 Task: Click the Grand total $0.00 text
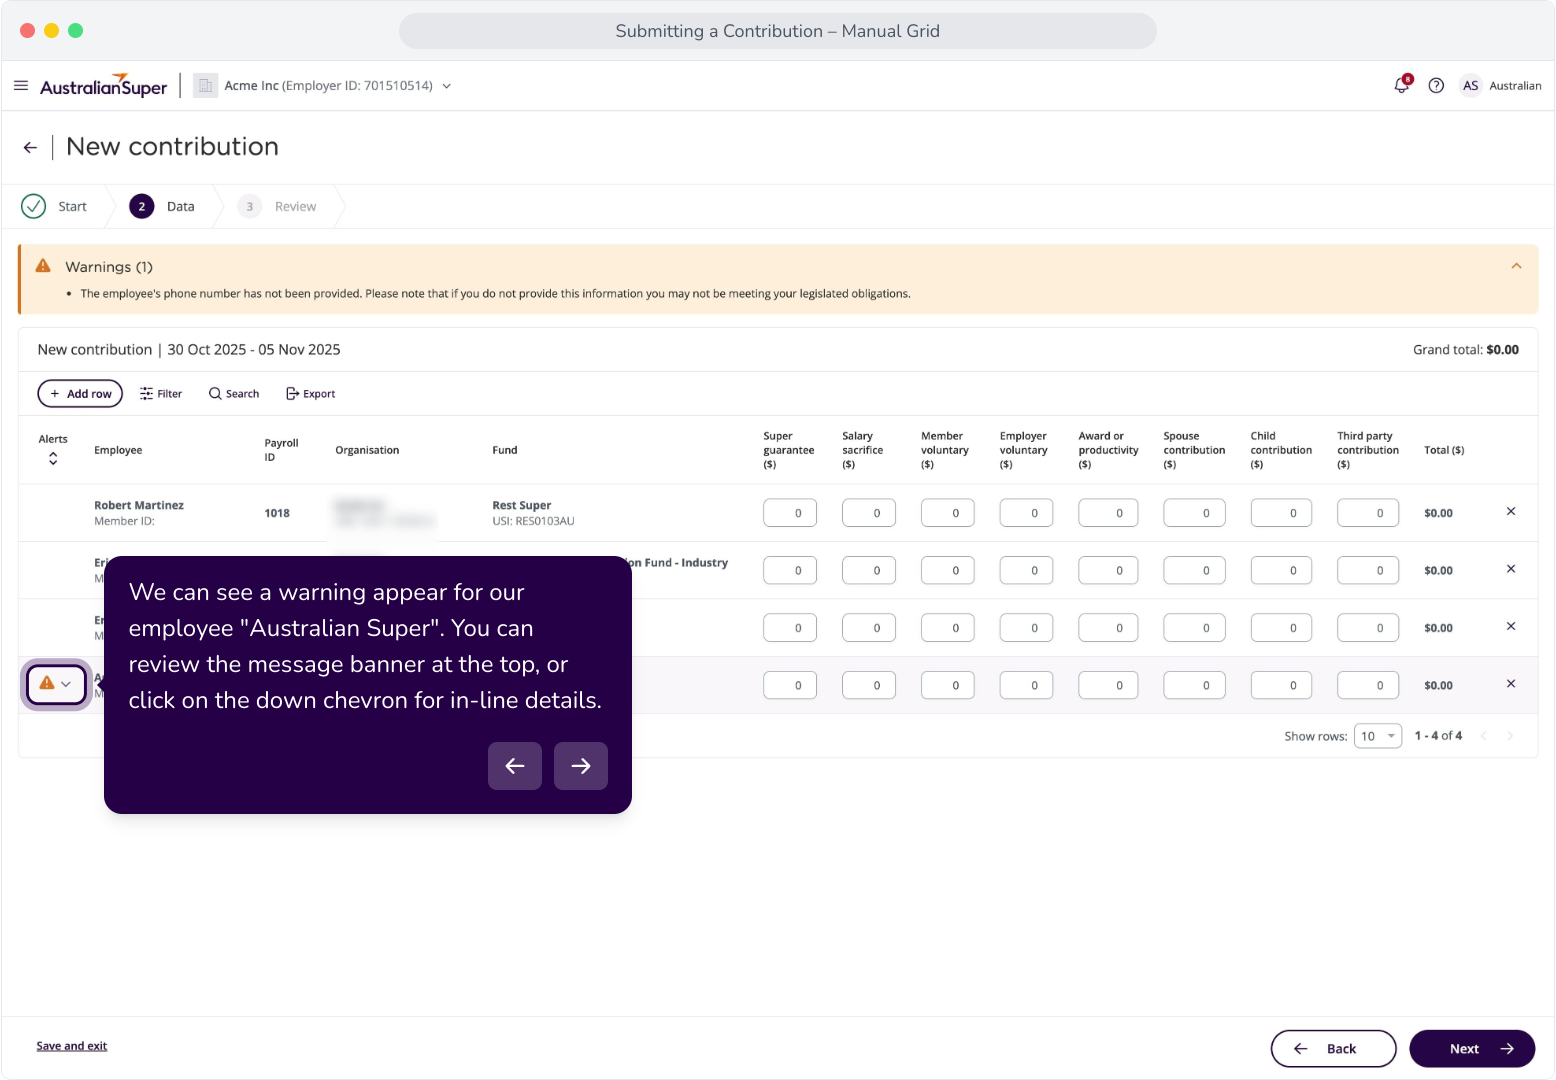1466,350
